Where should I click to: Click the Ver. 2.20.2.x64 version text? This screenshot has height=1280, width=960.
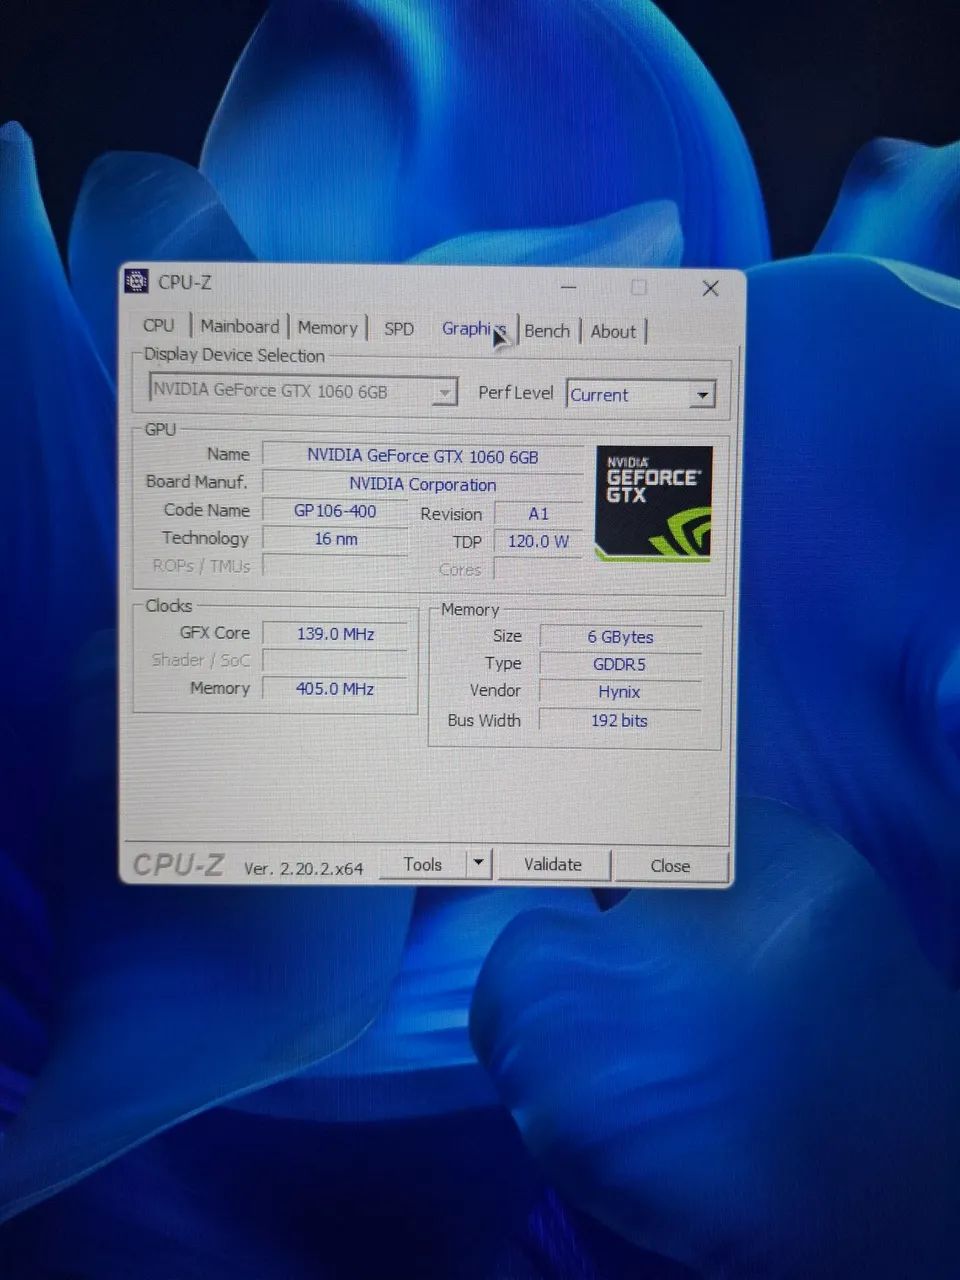click(x=304, y=868)
